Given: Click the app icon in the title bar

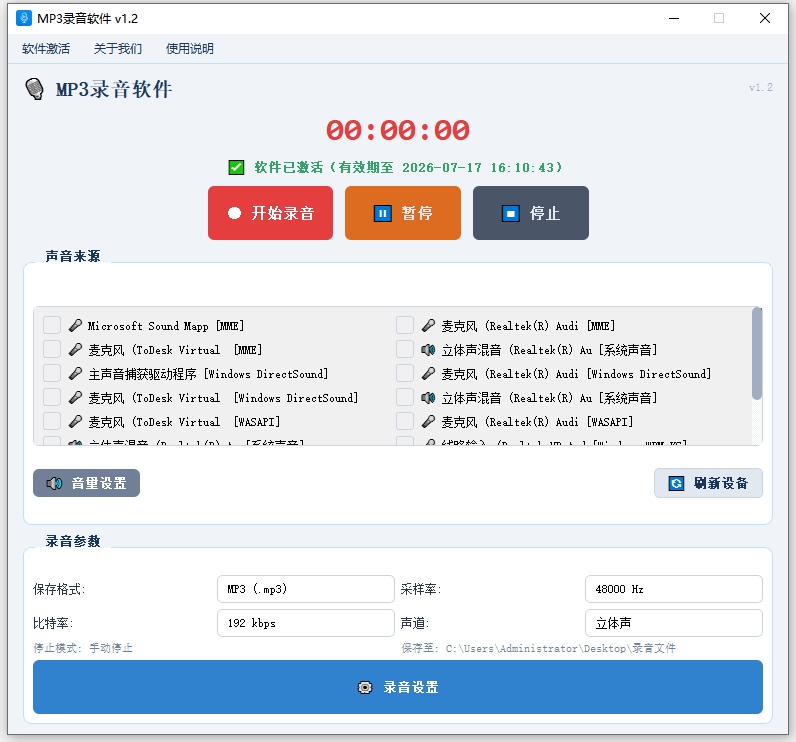Looking at the screenshot, I should point(23,18).
